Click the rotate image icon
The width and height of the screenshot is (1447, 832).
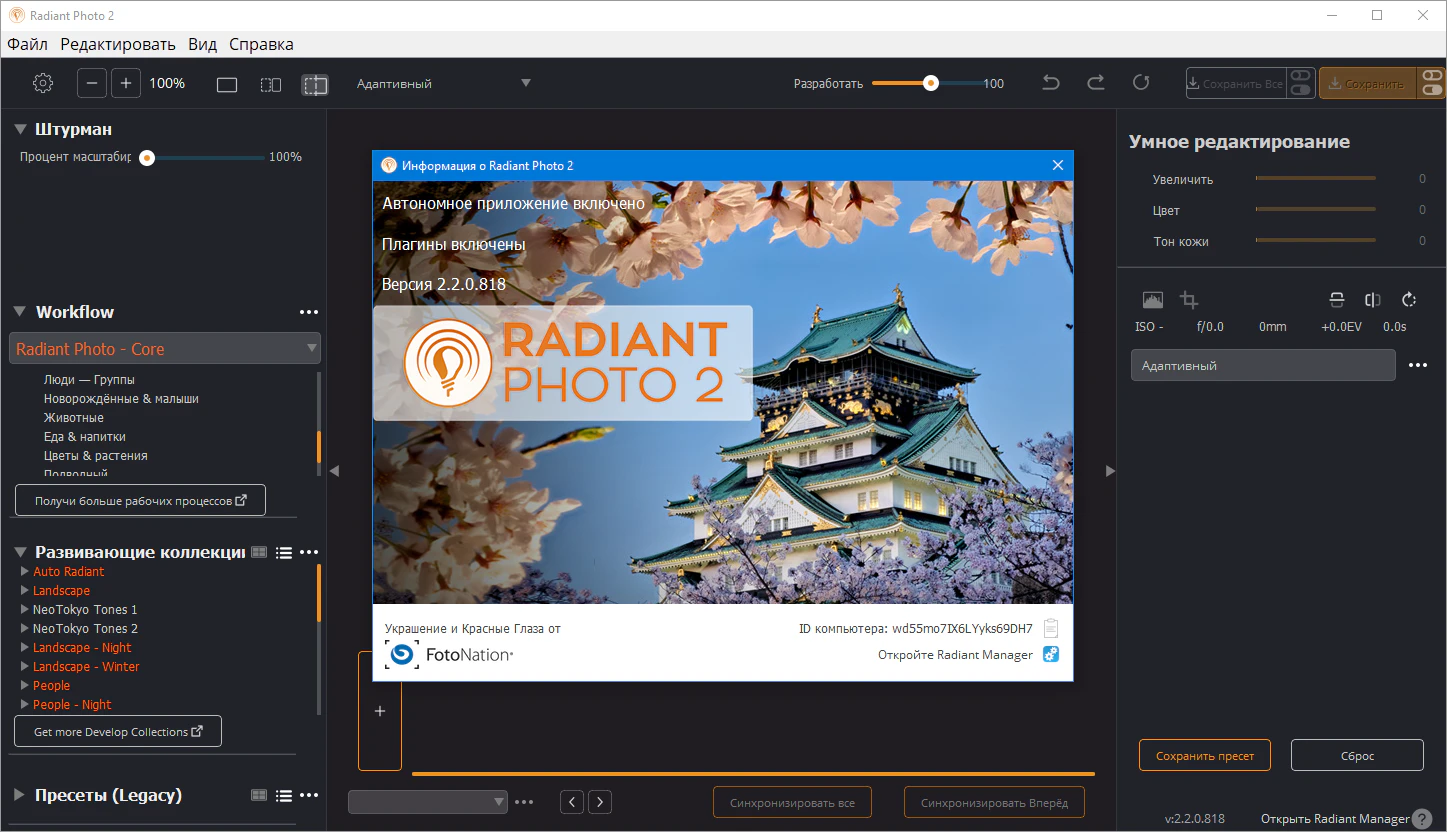pos(1410,299)
